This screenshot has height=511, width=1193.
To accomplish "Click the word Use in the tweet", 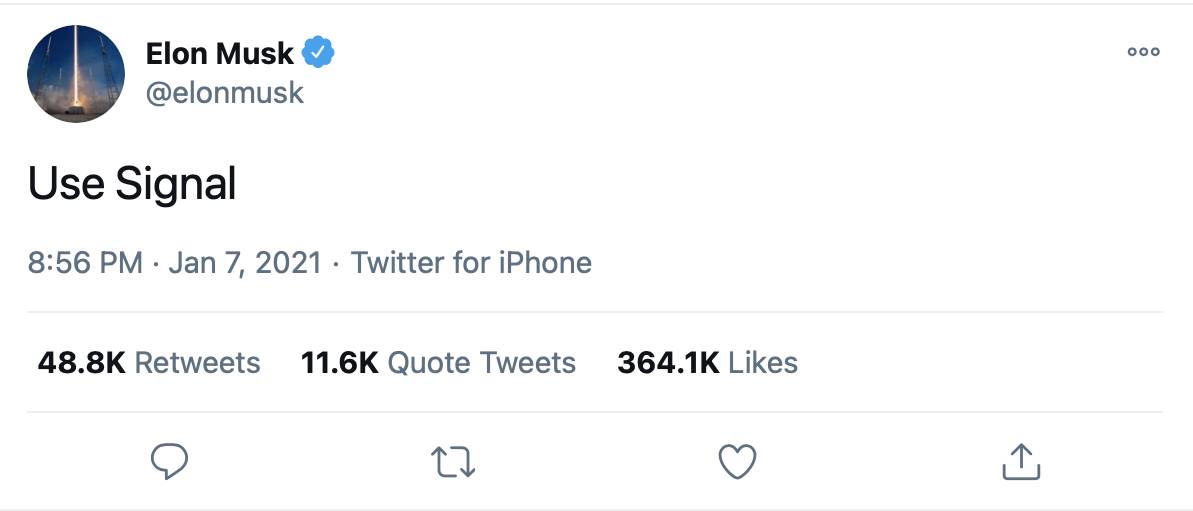I will (66, 184).
